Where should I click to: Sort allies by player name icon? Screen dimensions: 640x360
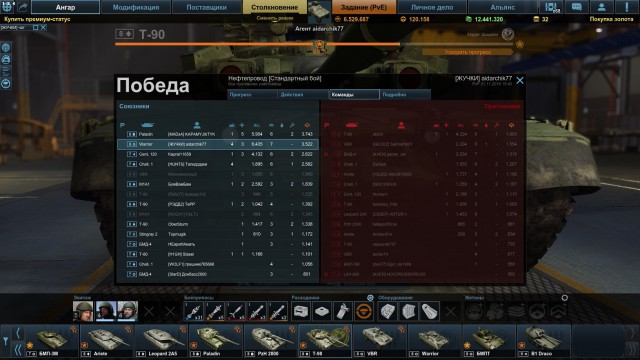coord(197,125)
